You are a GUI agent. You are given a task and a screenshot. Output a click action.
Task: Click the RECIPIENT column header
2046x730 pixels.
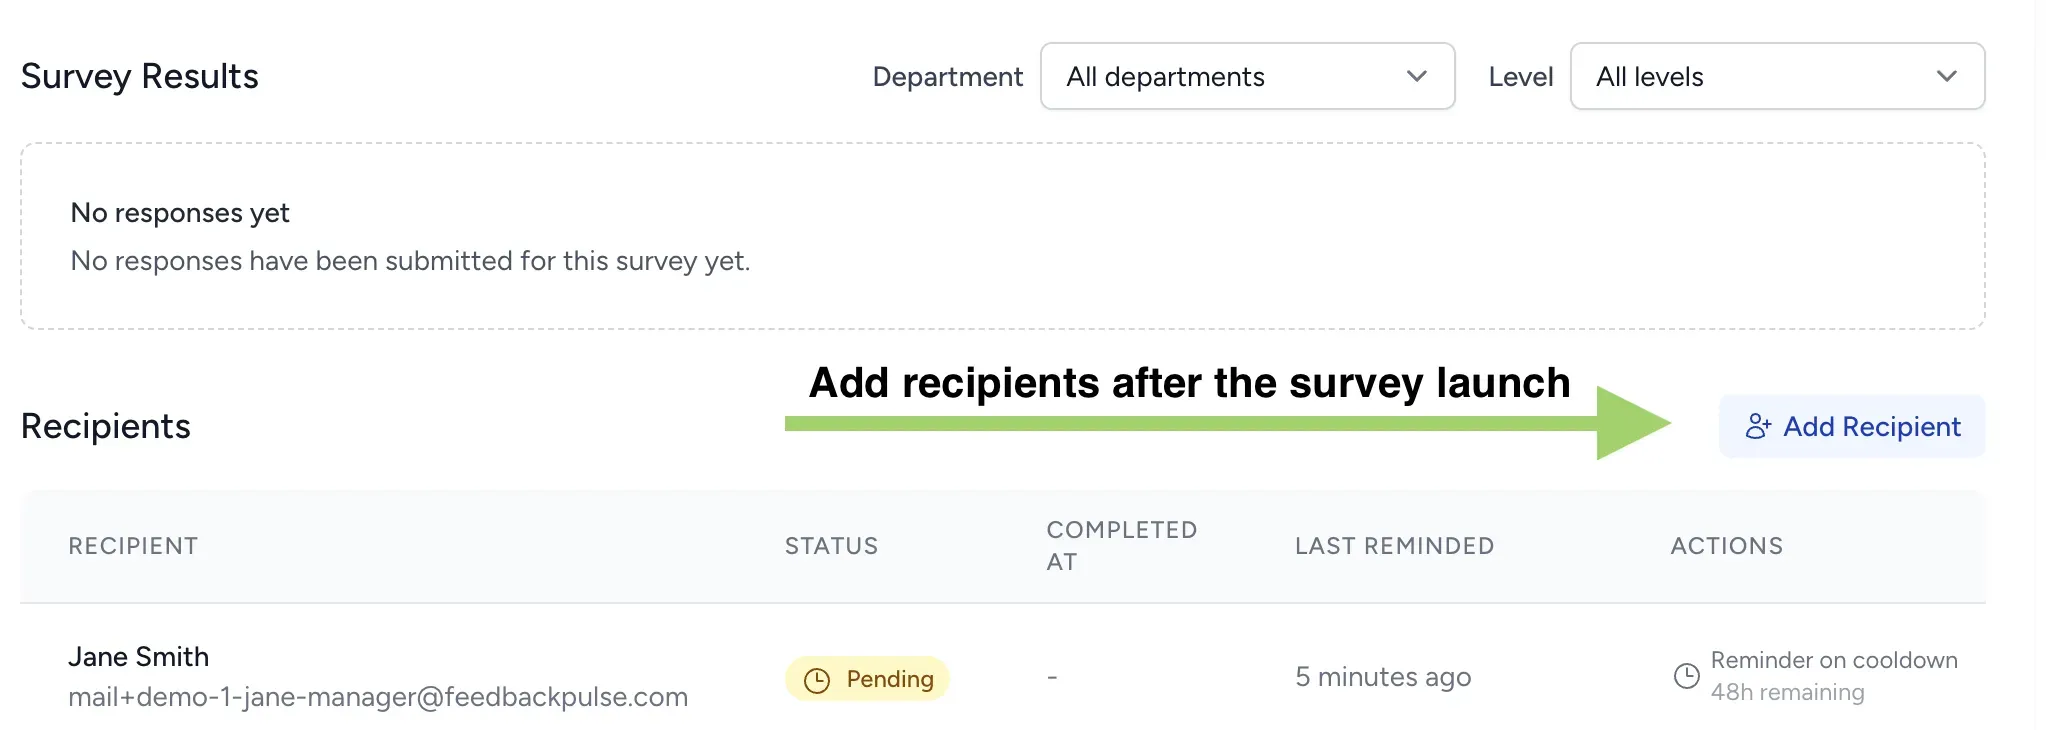pyautogui.click(x=133, y=546)
